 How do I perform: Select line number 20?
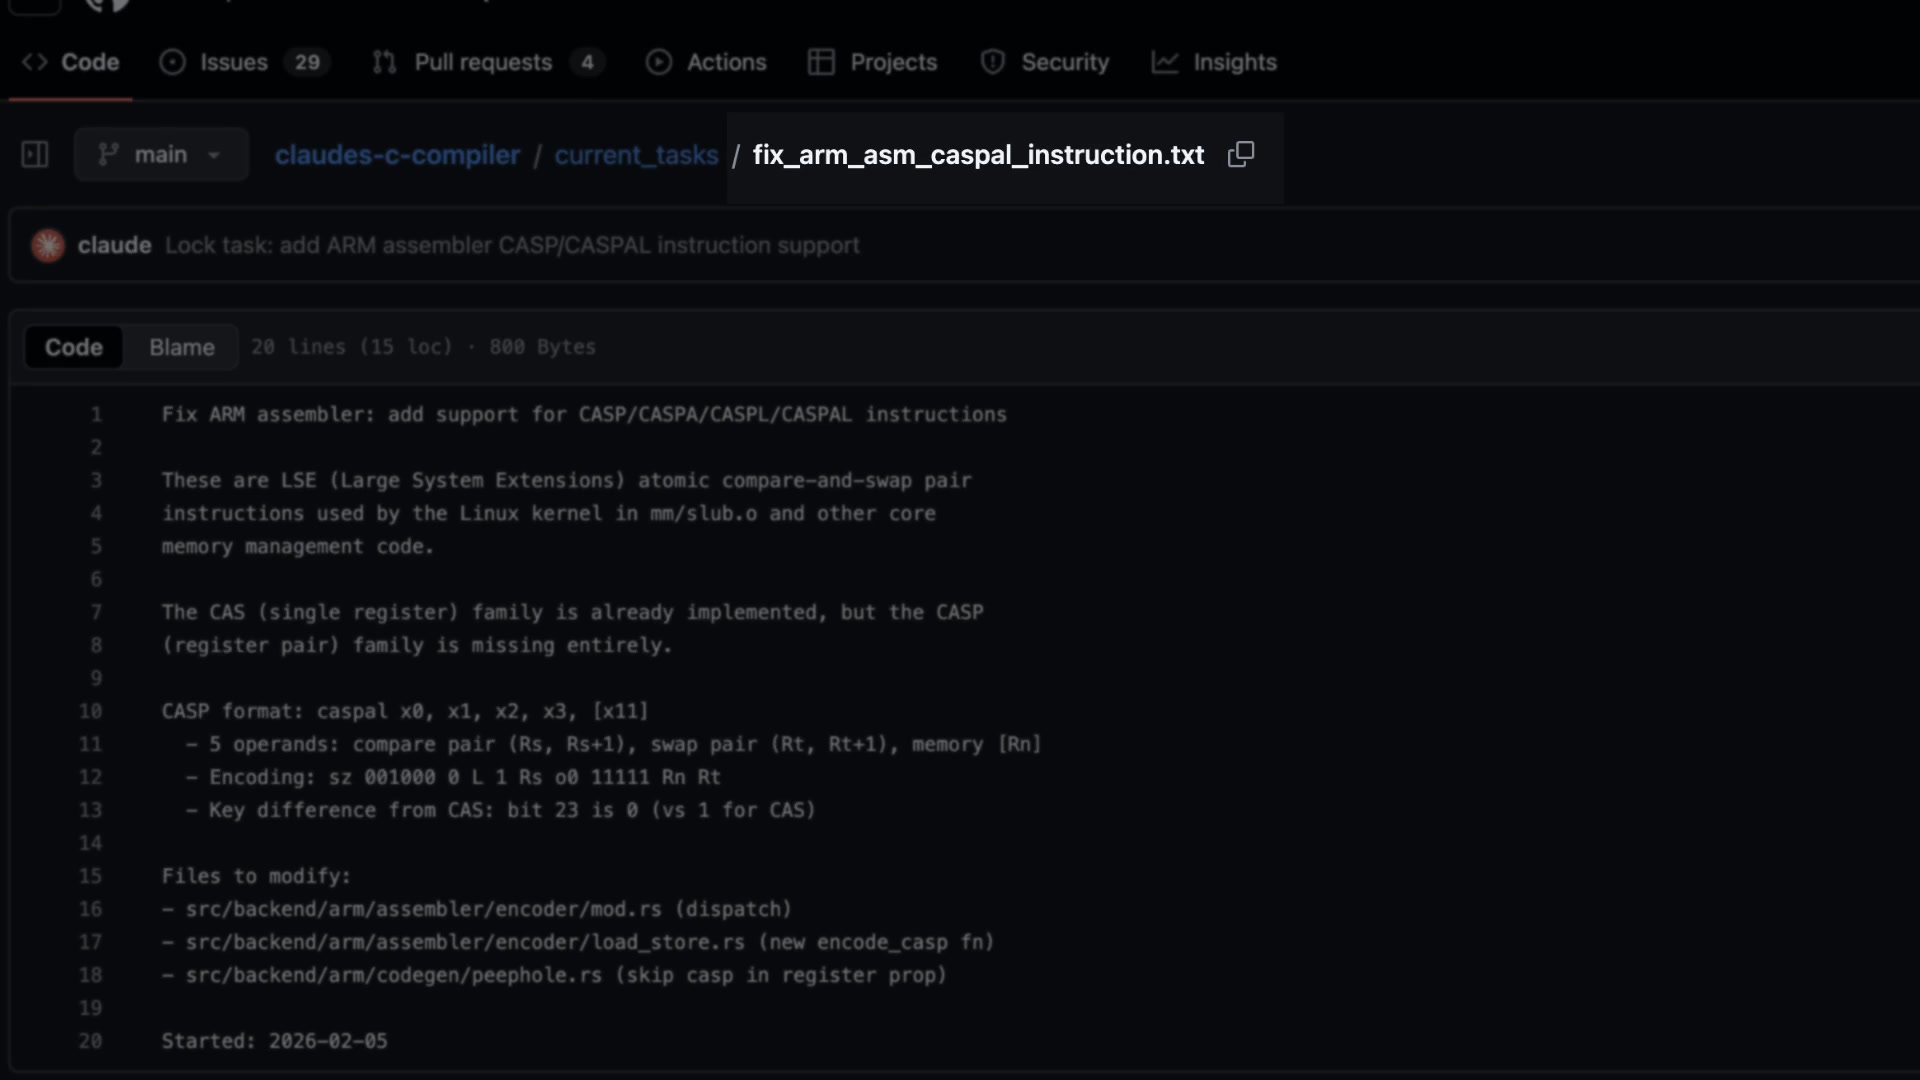pyautogui.click(x=90, y=1041)
